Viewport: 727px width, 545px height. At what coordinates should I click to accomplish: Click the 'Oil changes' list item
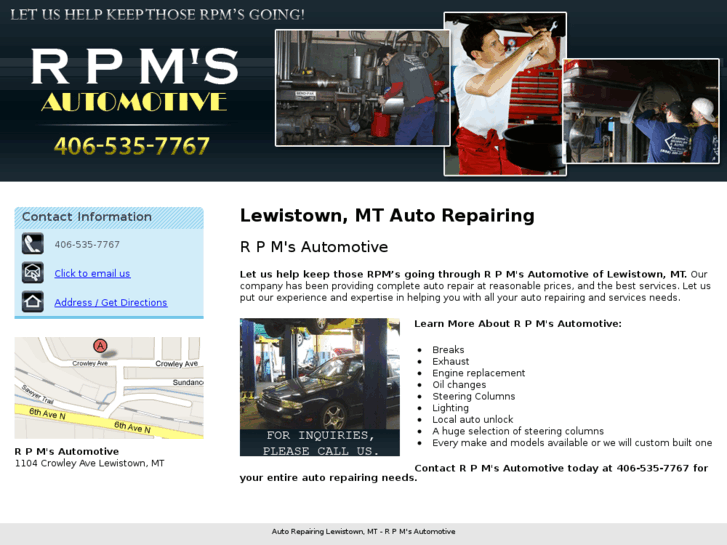click(x=459, y=385)
